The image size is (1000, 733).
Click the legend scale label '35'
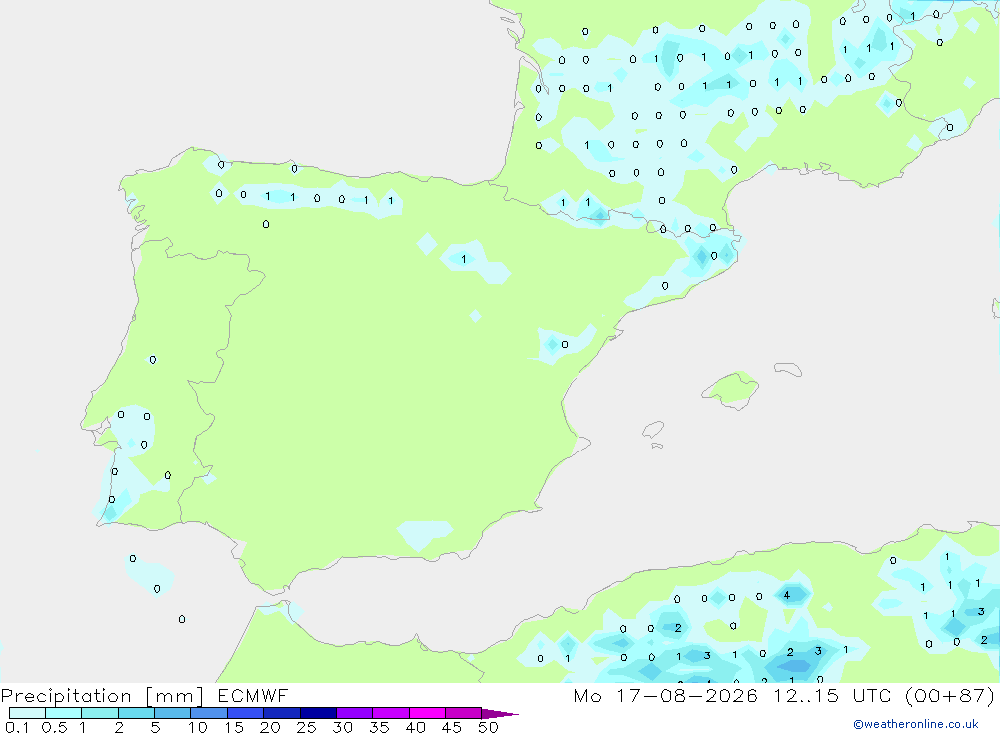tap(379, 727)
